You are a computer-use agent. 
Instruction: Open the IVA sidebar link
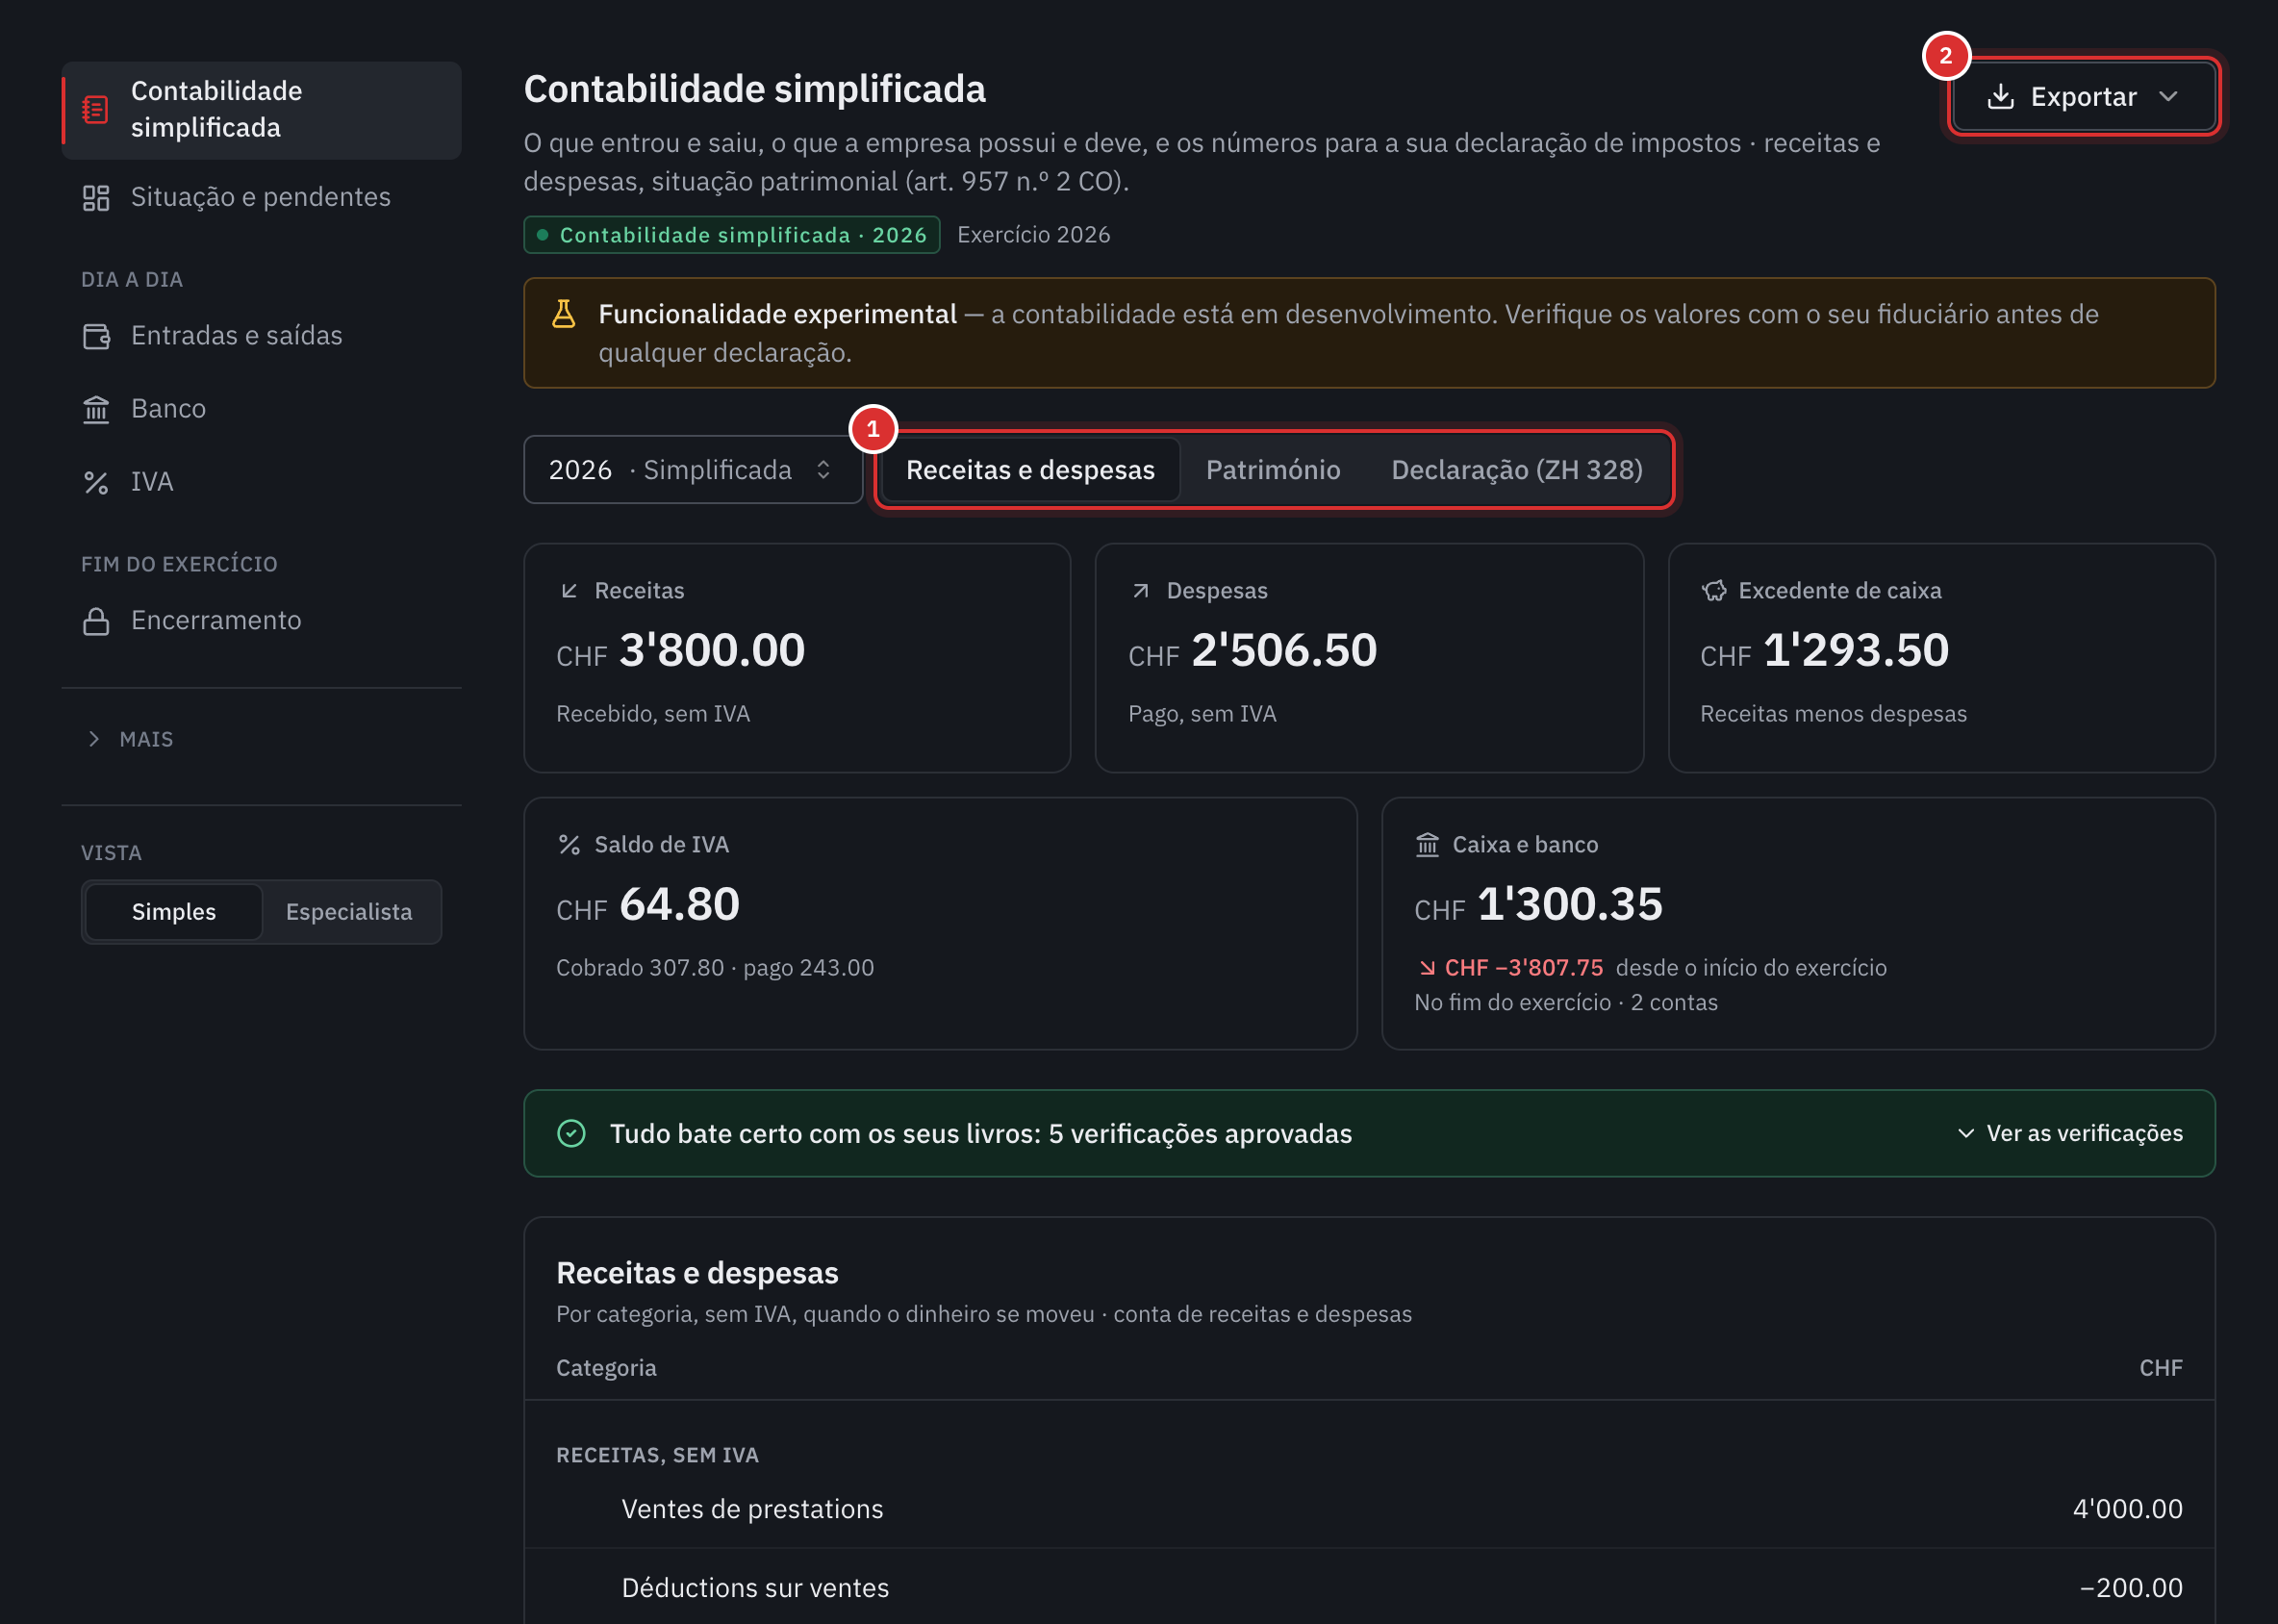[x=261, y=483]
